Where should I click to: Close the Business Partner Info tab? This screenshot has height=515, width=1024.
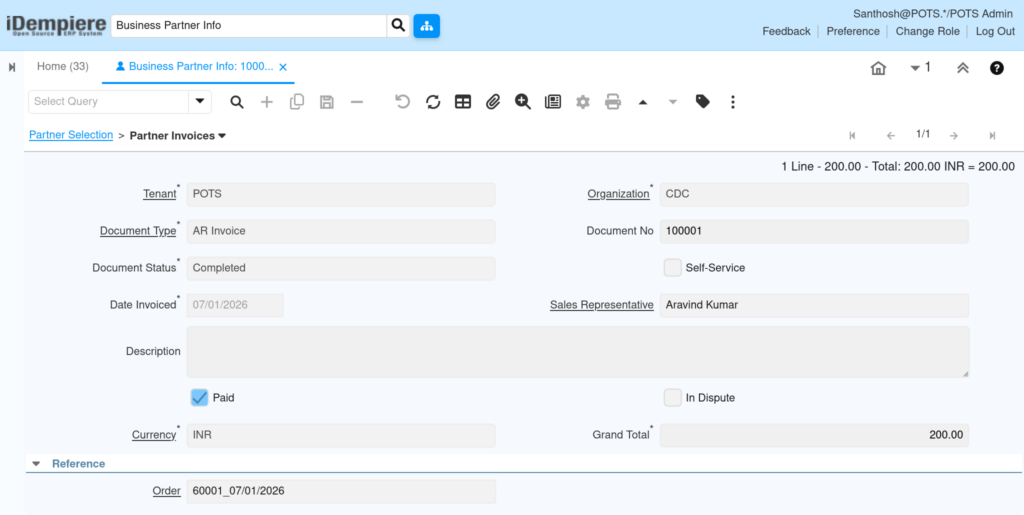click(x=283, y=67)
